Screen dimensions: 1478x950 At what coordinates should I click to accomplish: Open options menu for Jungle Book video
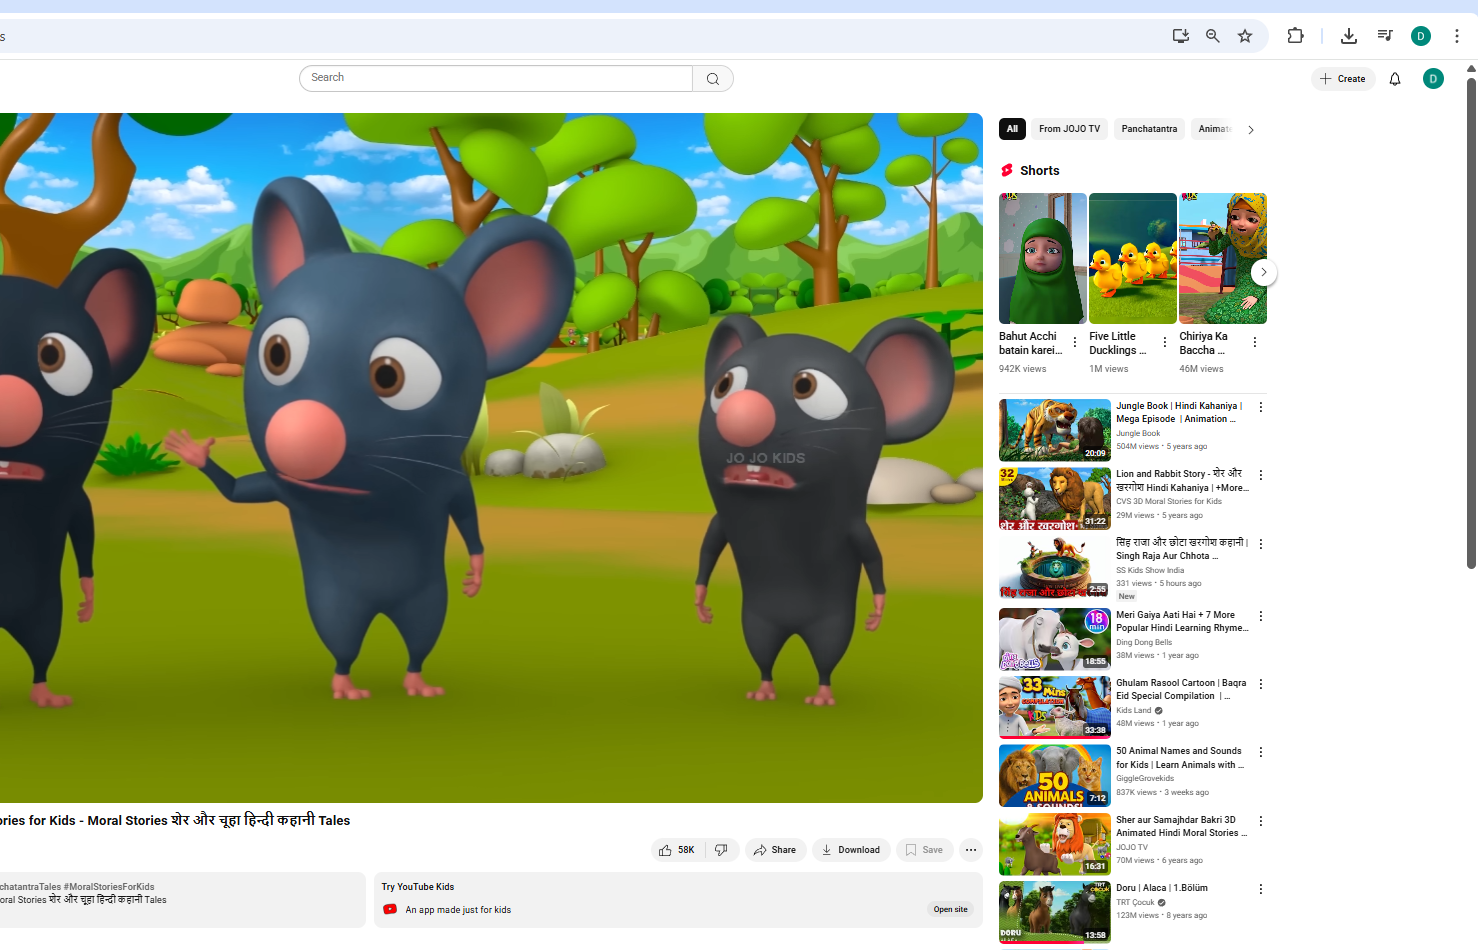1260,407
